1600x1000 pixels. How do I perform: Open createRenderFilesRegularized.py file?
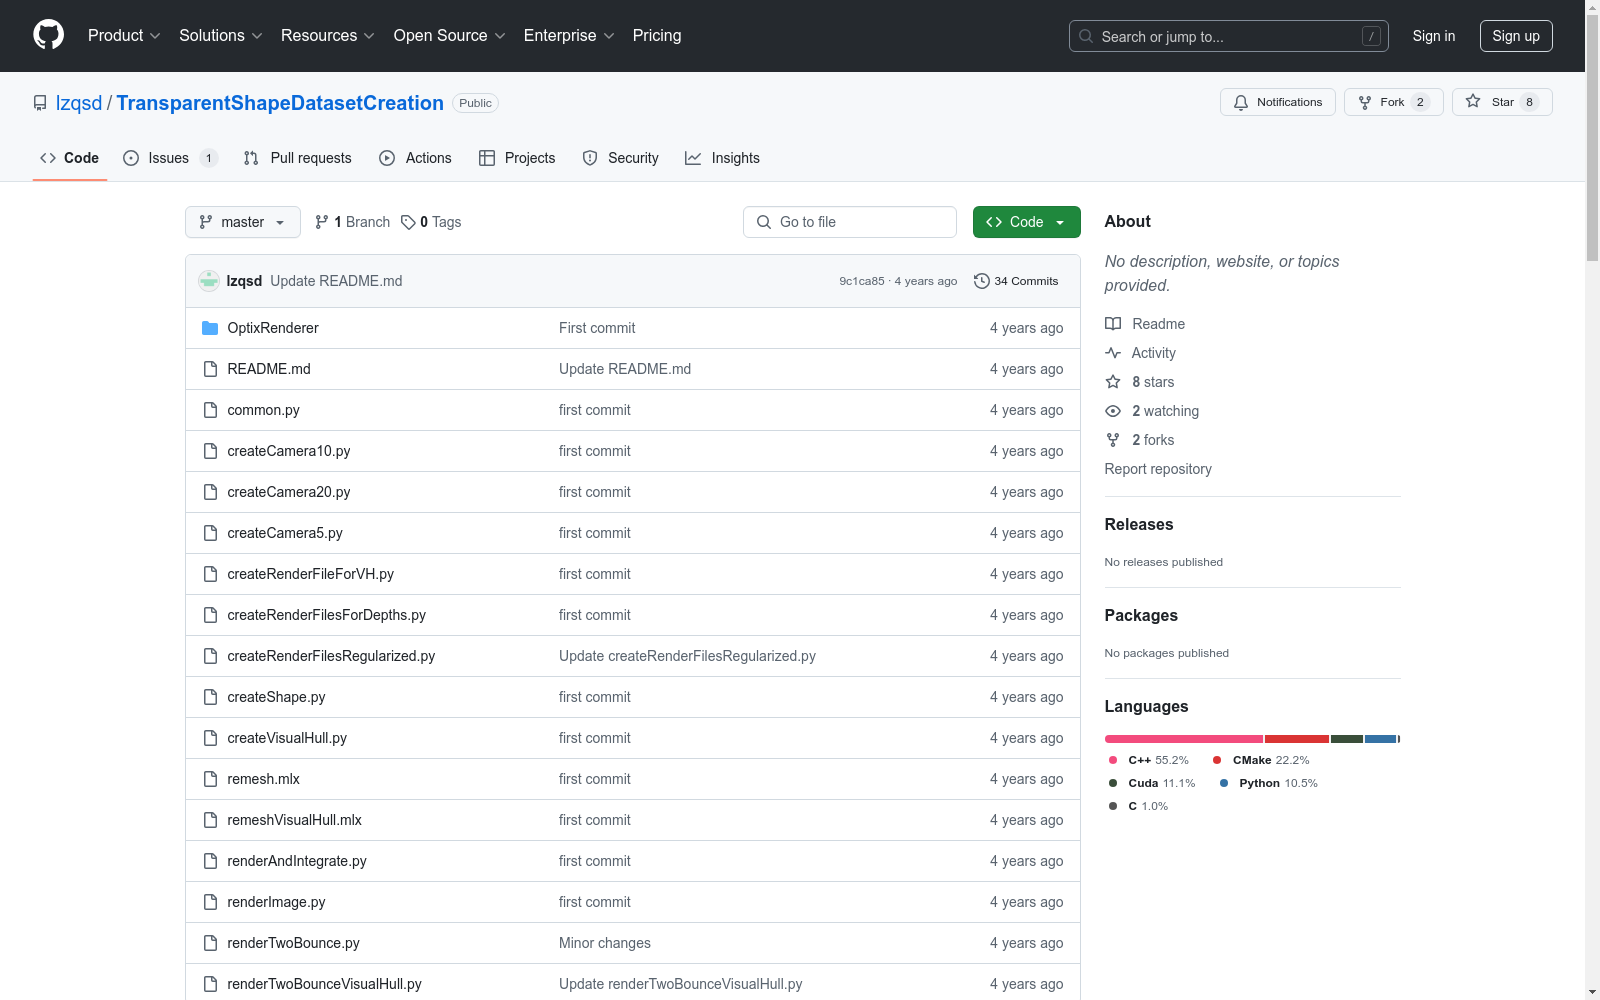point(331,656)
